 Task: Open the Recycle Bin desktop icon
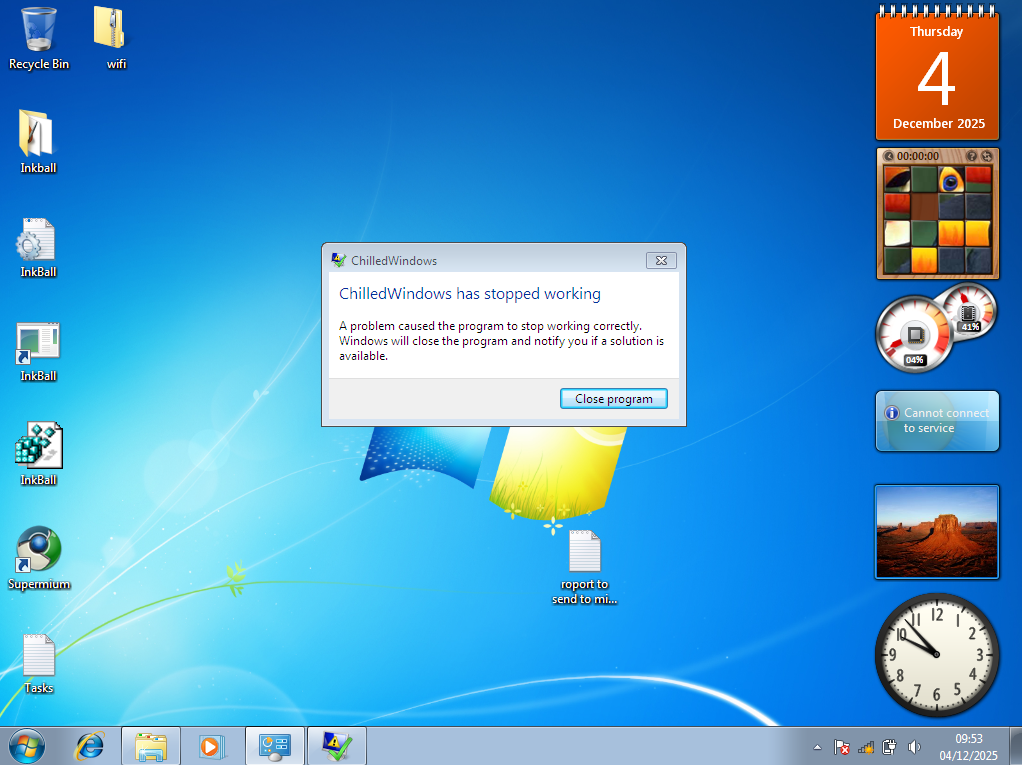[38, 38]
